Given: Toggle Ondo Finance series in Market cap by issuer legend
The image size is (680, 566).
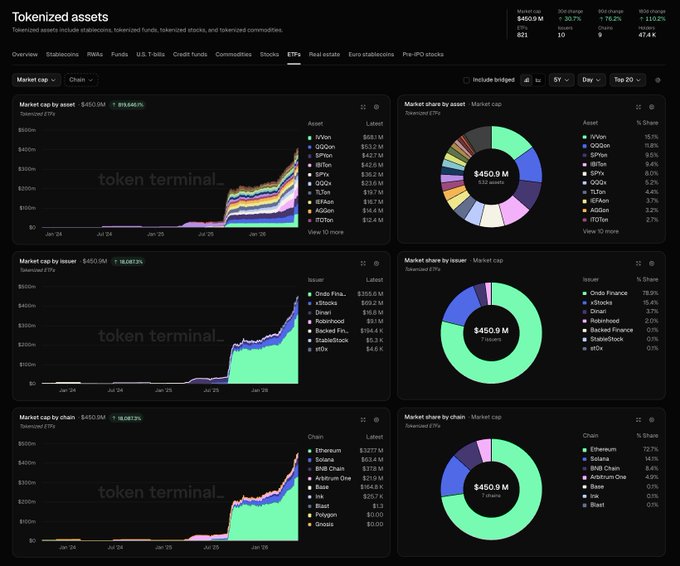Looking at the screenshot, I should point(345,294).
